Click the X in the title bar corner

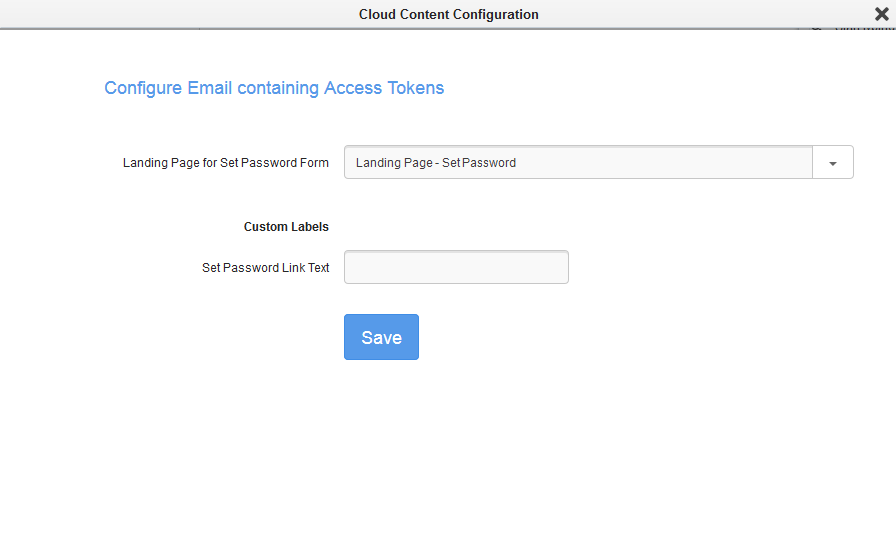[x=881, y=14]
